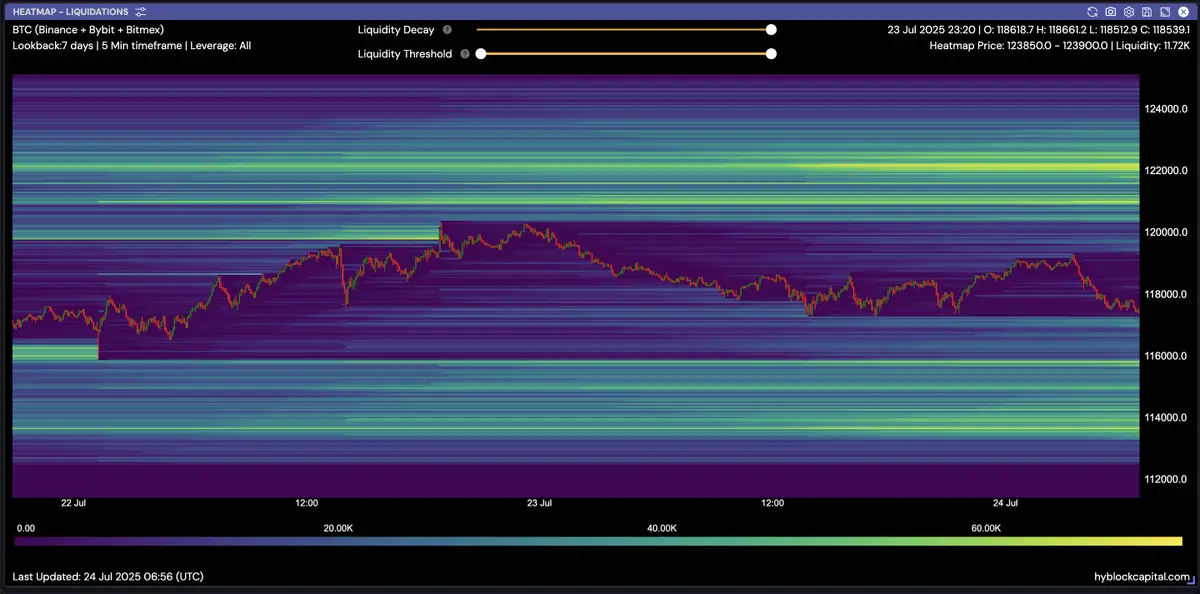Click the HEATMAP - LIQUIDATIONS title
This screenshot has height=594, width=1200.
70,12
